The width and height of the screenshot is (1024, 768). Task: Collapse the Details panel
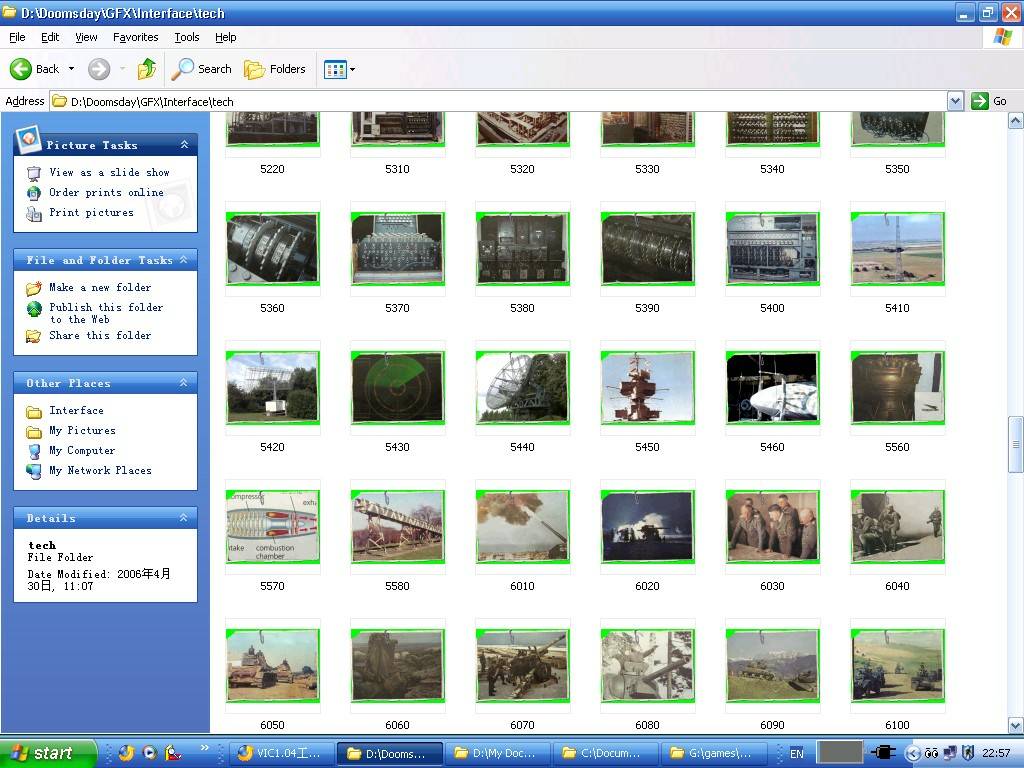(184, 518)
